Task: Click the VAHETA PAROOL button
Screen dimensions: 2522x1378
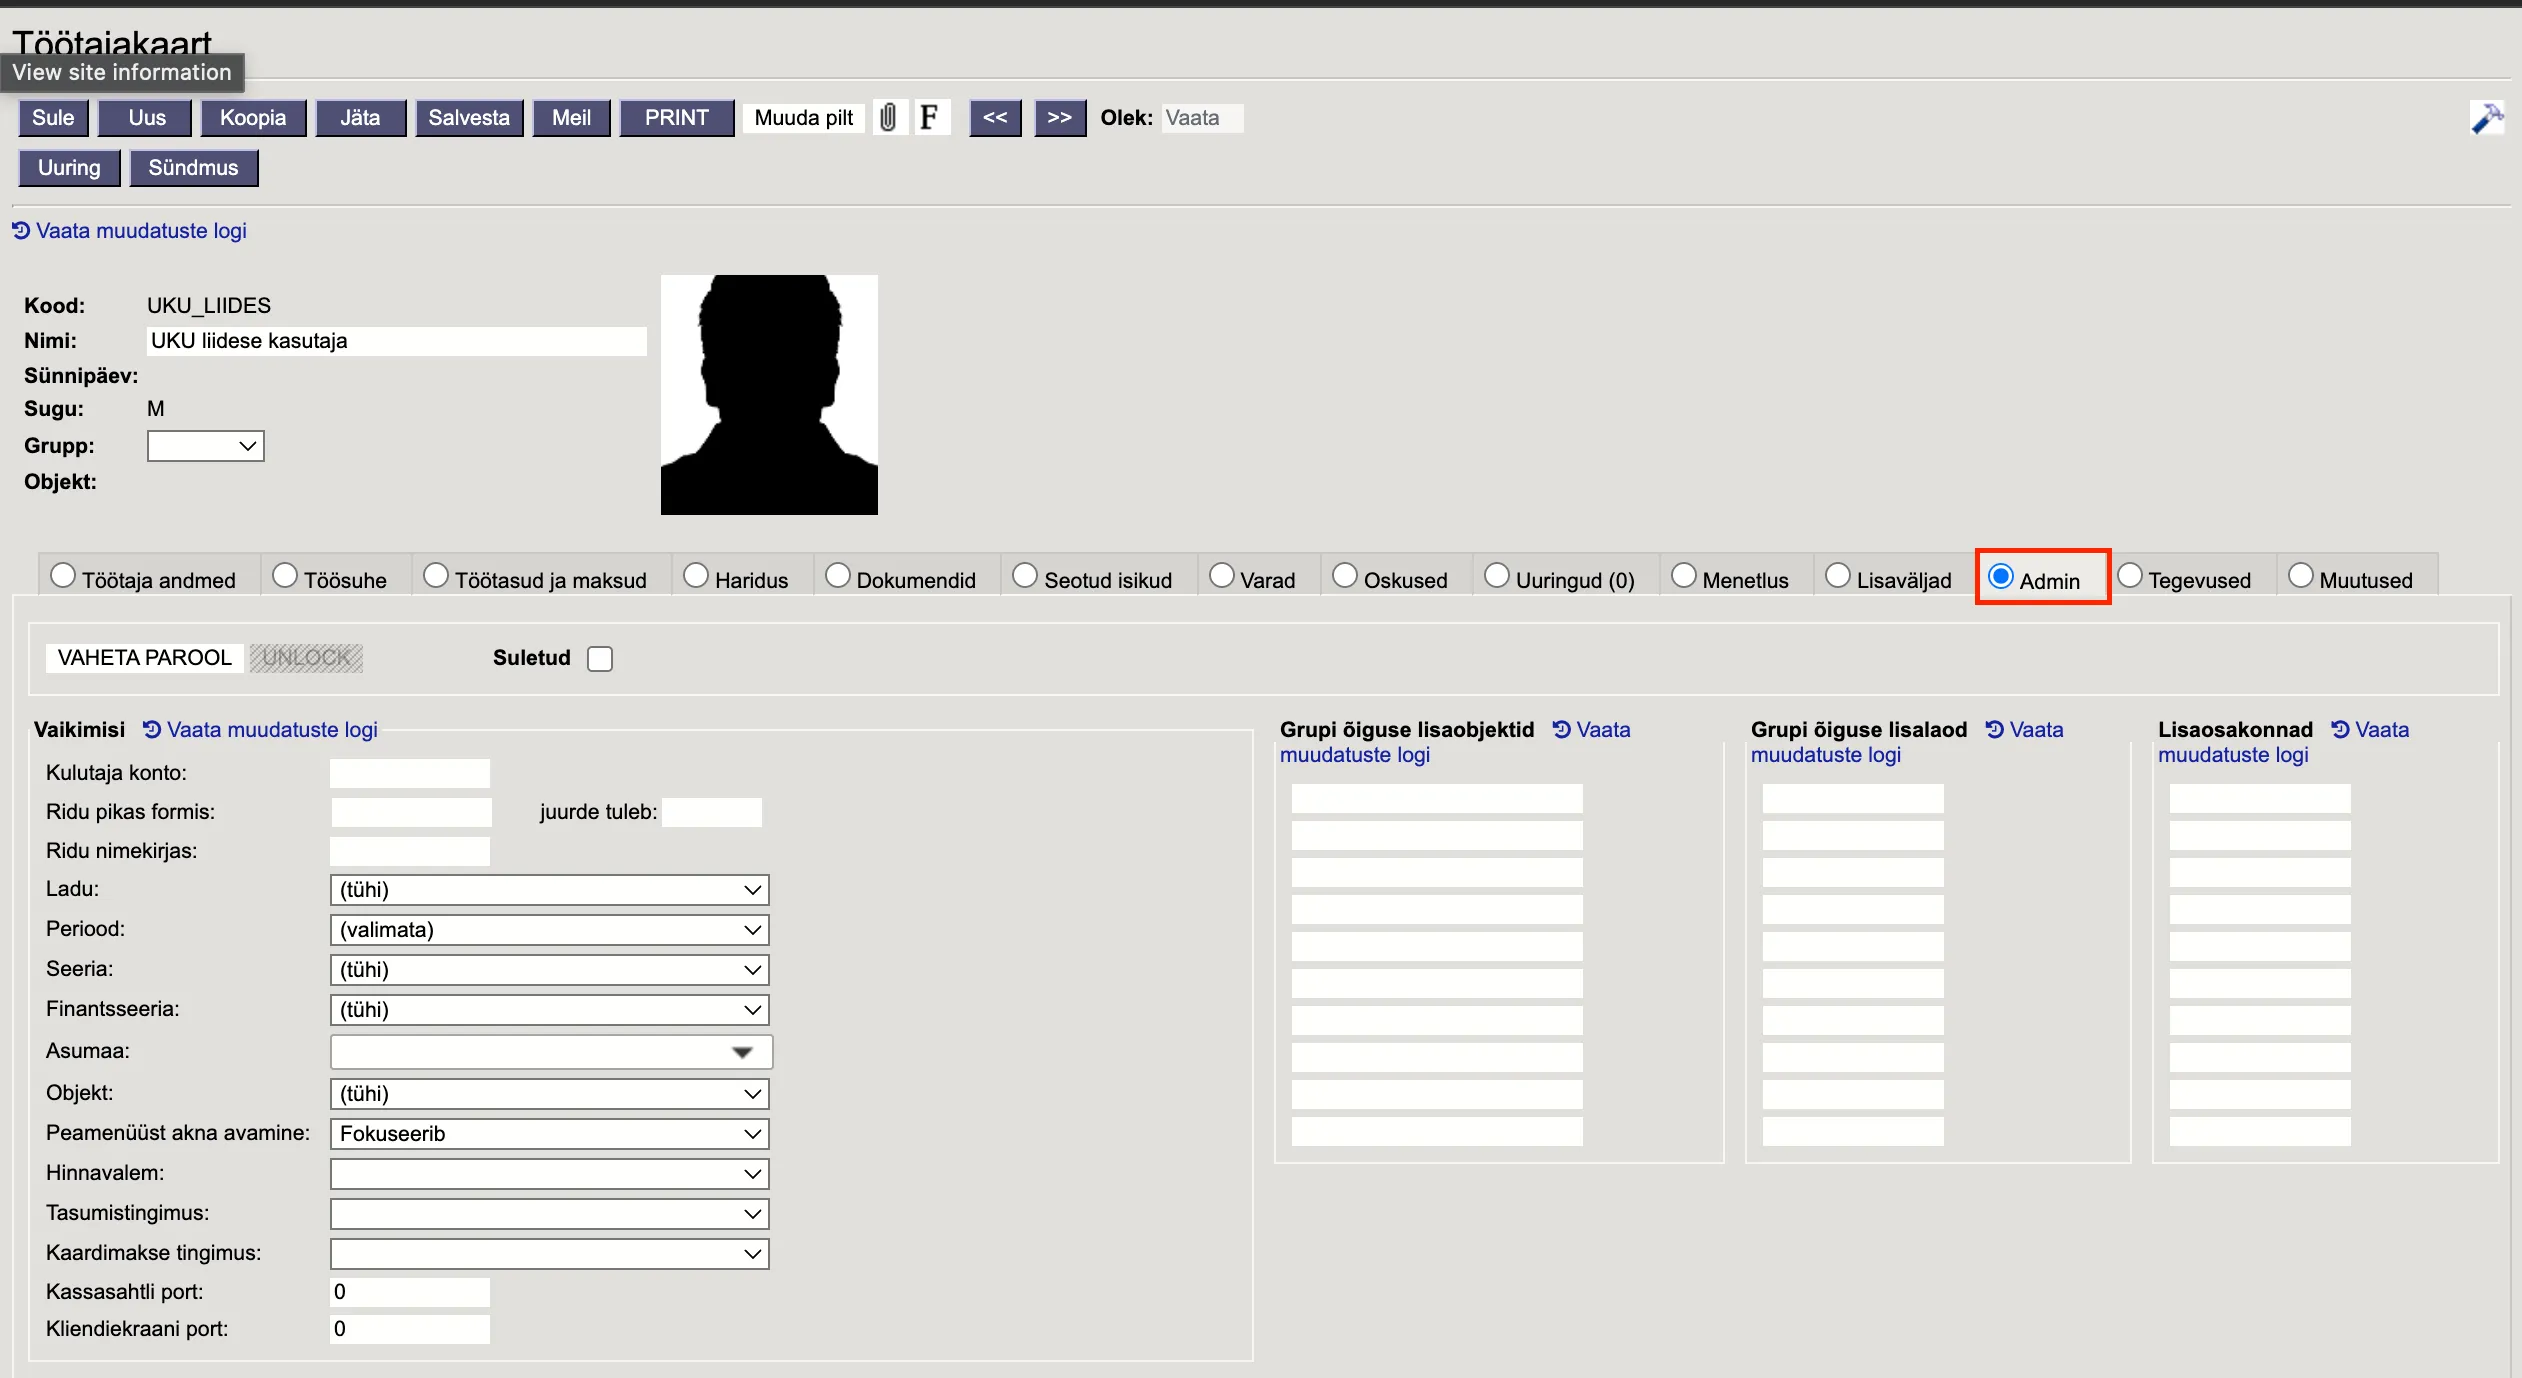Action: tap(145, 658)
